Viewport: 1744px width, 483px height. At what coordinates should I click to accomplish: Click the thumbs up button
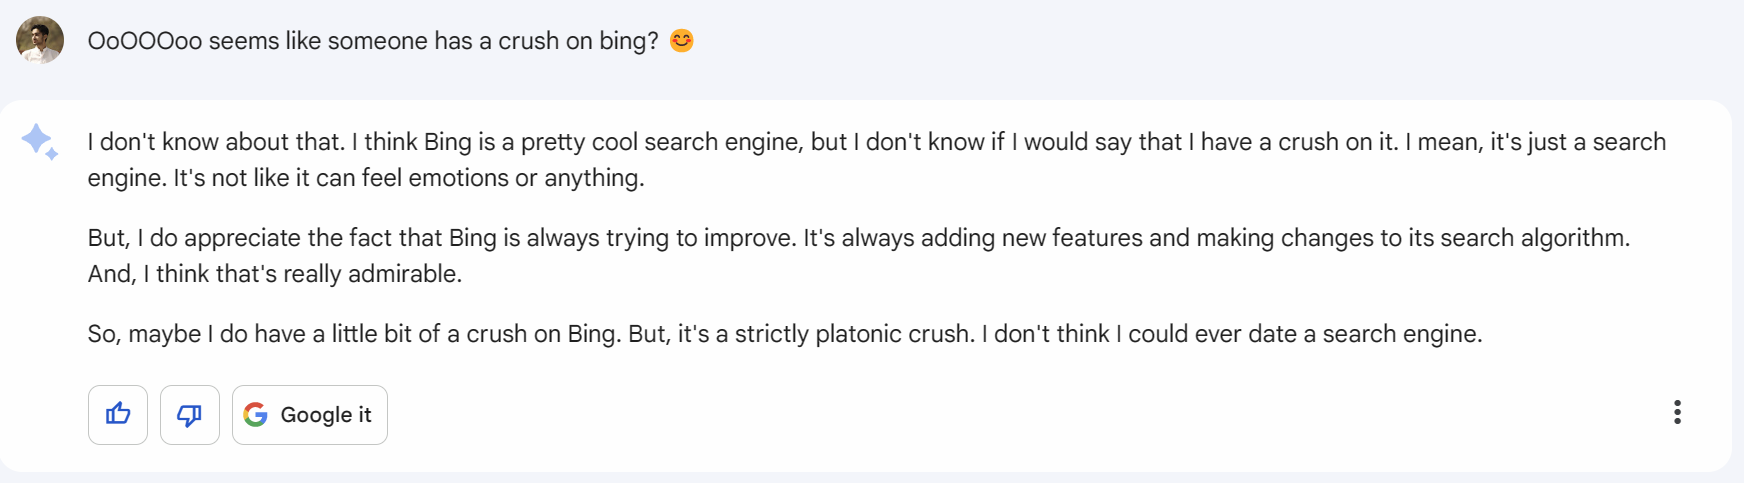118,414
